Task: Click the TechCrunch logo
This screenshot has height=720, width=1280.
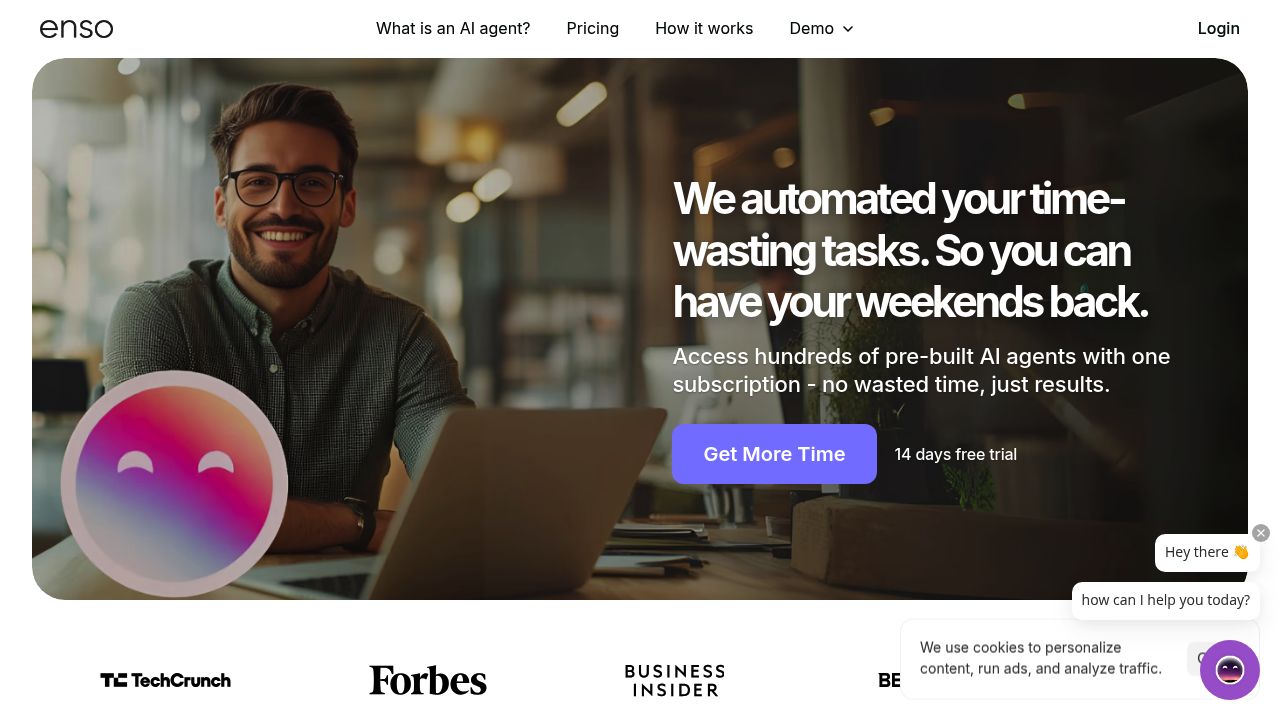Action: [166, 680]
